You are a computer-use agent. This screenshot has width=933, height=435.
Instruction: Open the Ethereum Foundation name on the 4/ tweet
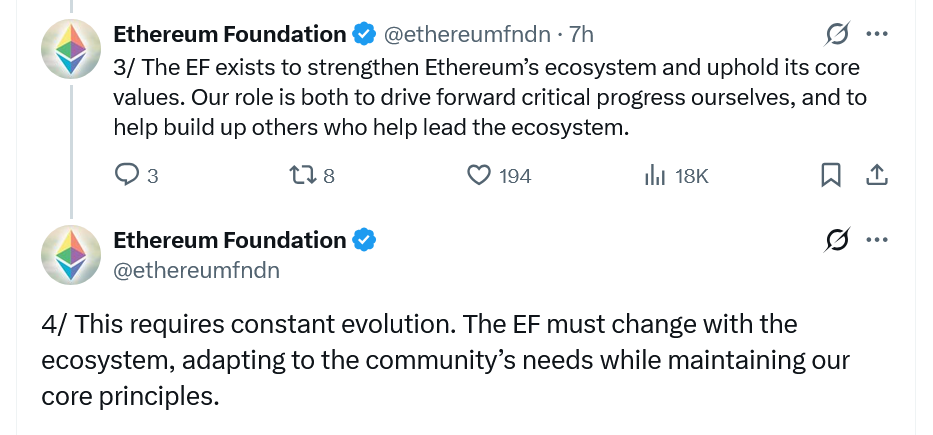click(x=229, y=240)
